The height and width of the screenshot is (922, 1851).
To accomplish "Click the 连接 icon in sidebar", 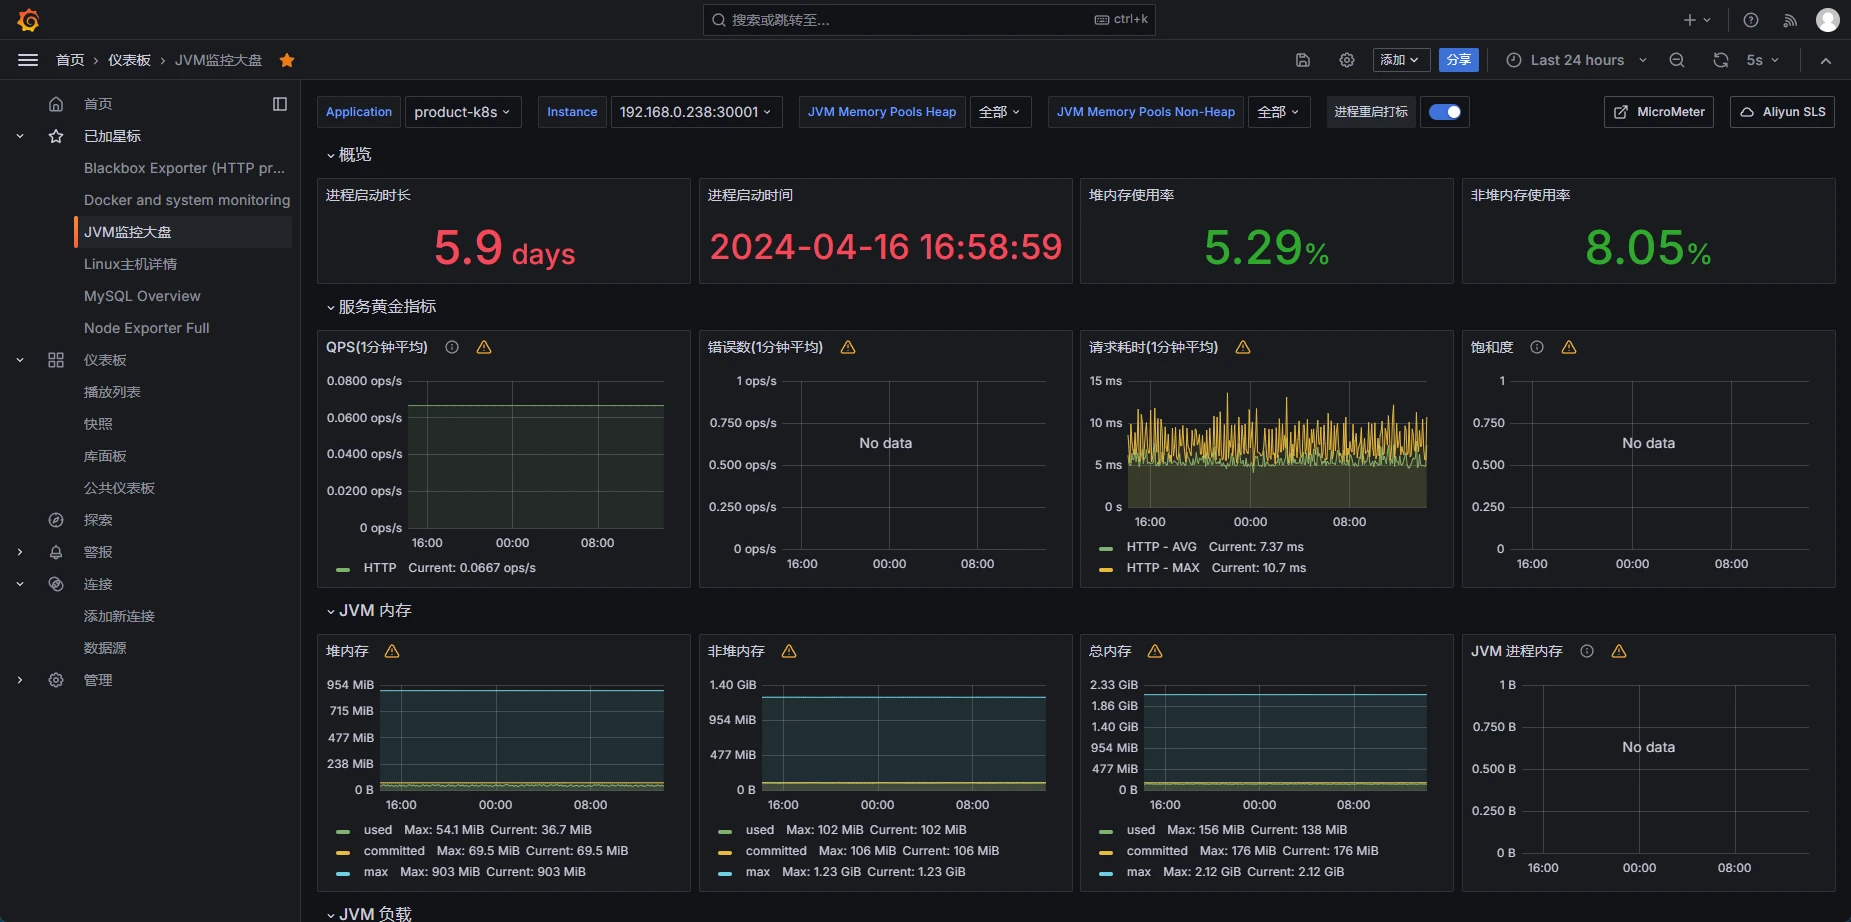I will click(x=56, y=584).
